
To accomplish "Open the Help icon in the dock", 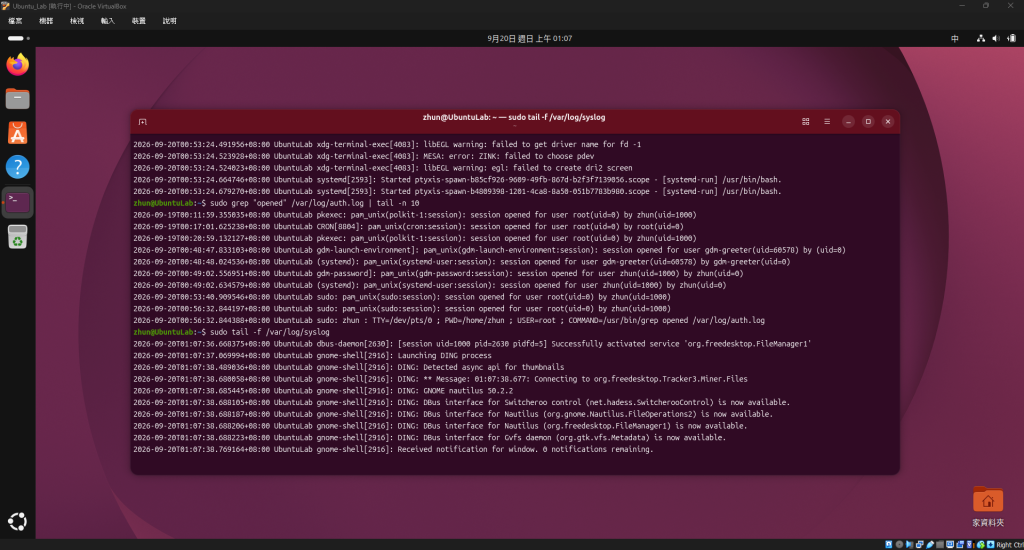I will click(x=18, y=167).
